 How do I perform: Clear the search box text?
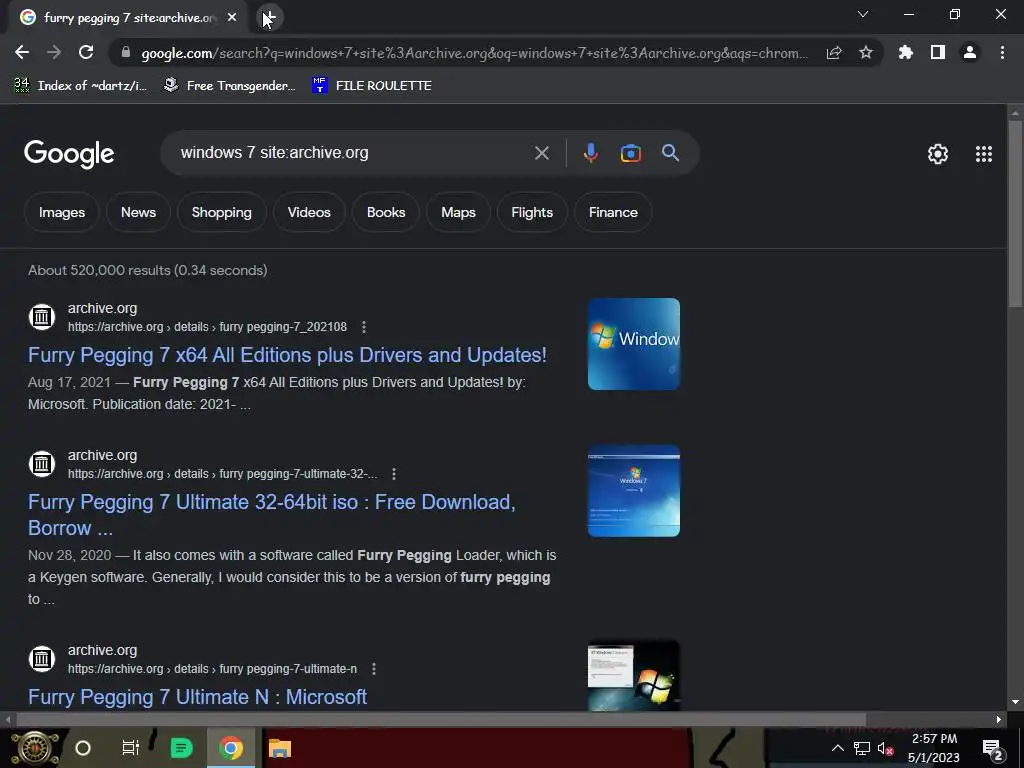coord(541,153)
